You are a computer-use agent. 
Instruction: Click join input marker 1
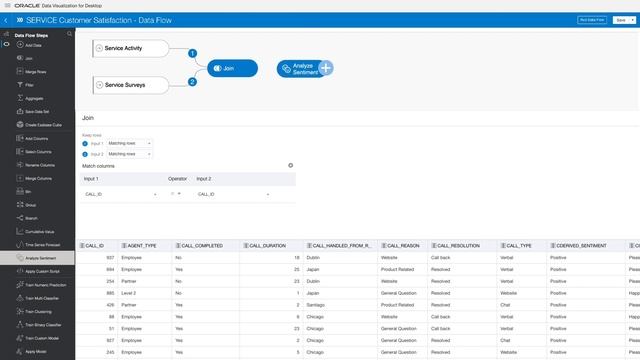[193, 53]
